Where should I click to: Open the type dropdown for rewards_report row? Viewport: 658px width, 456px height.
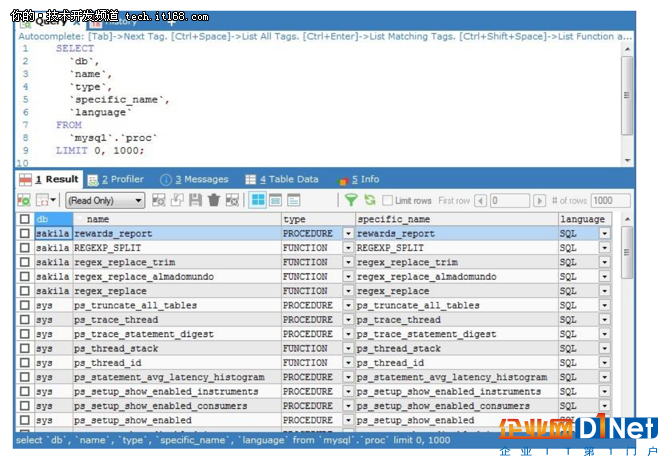(x=348, y=234)
